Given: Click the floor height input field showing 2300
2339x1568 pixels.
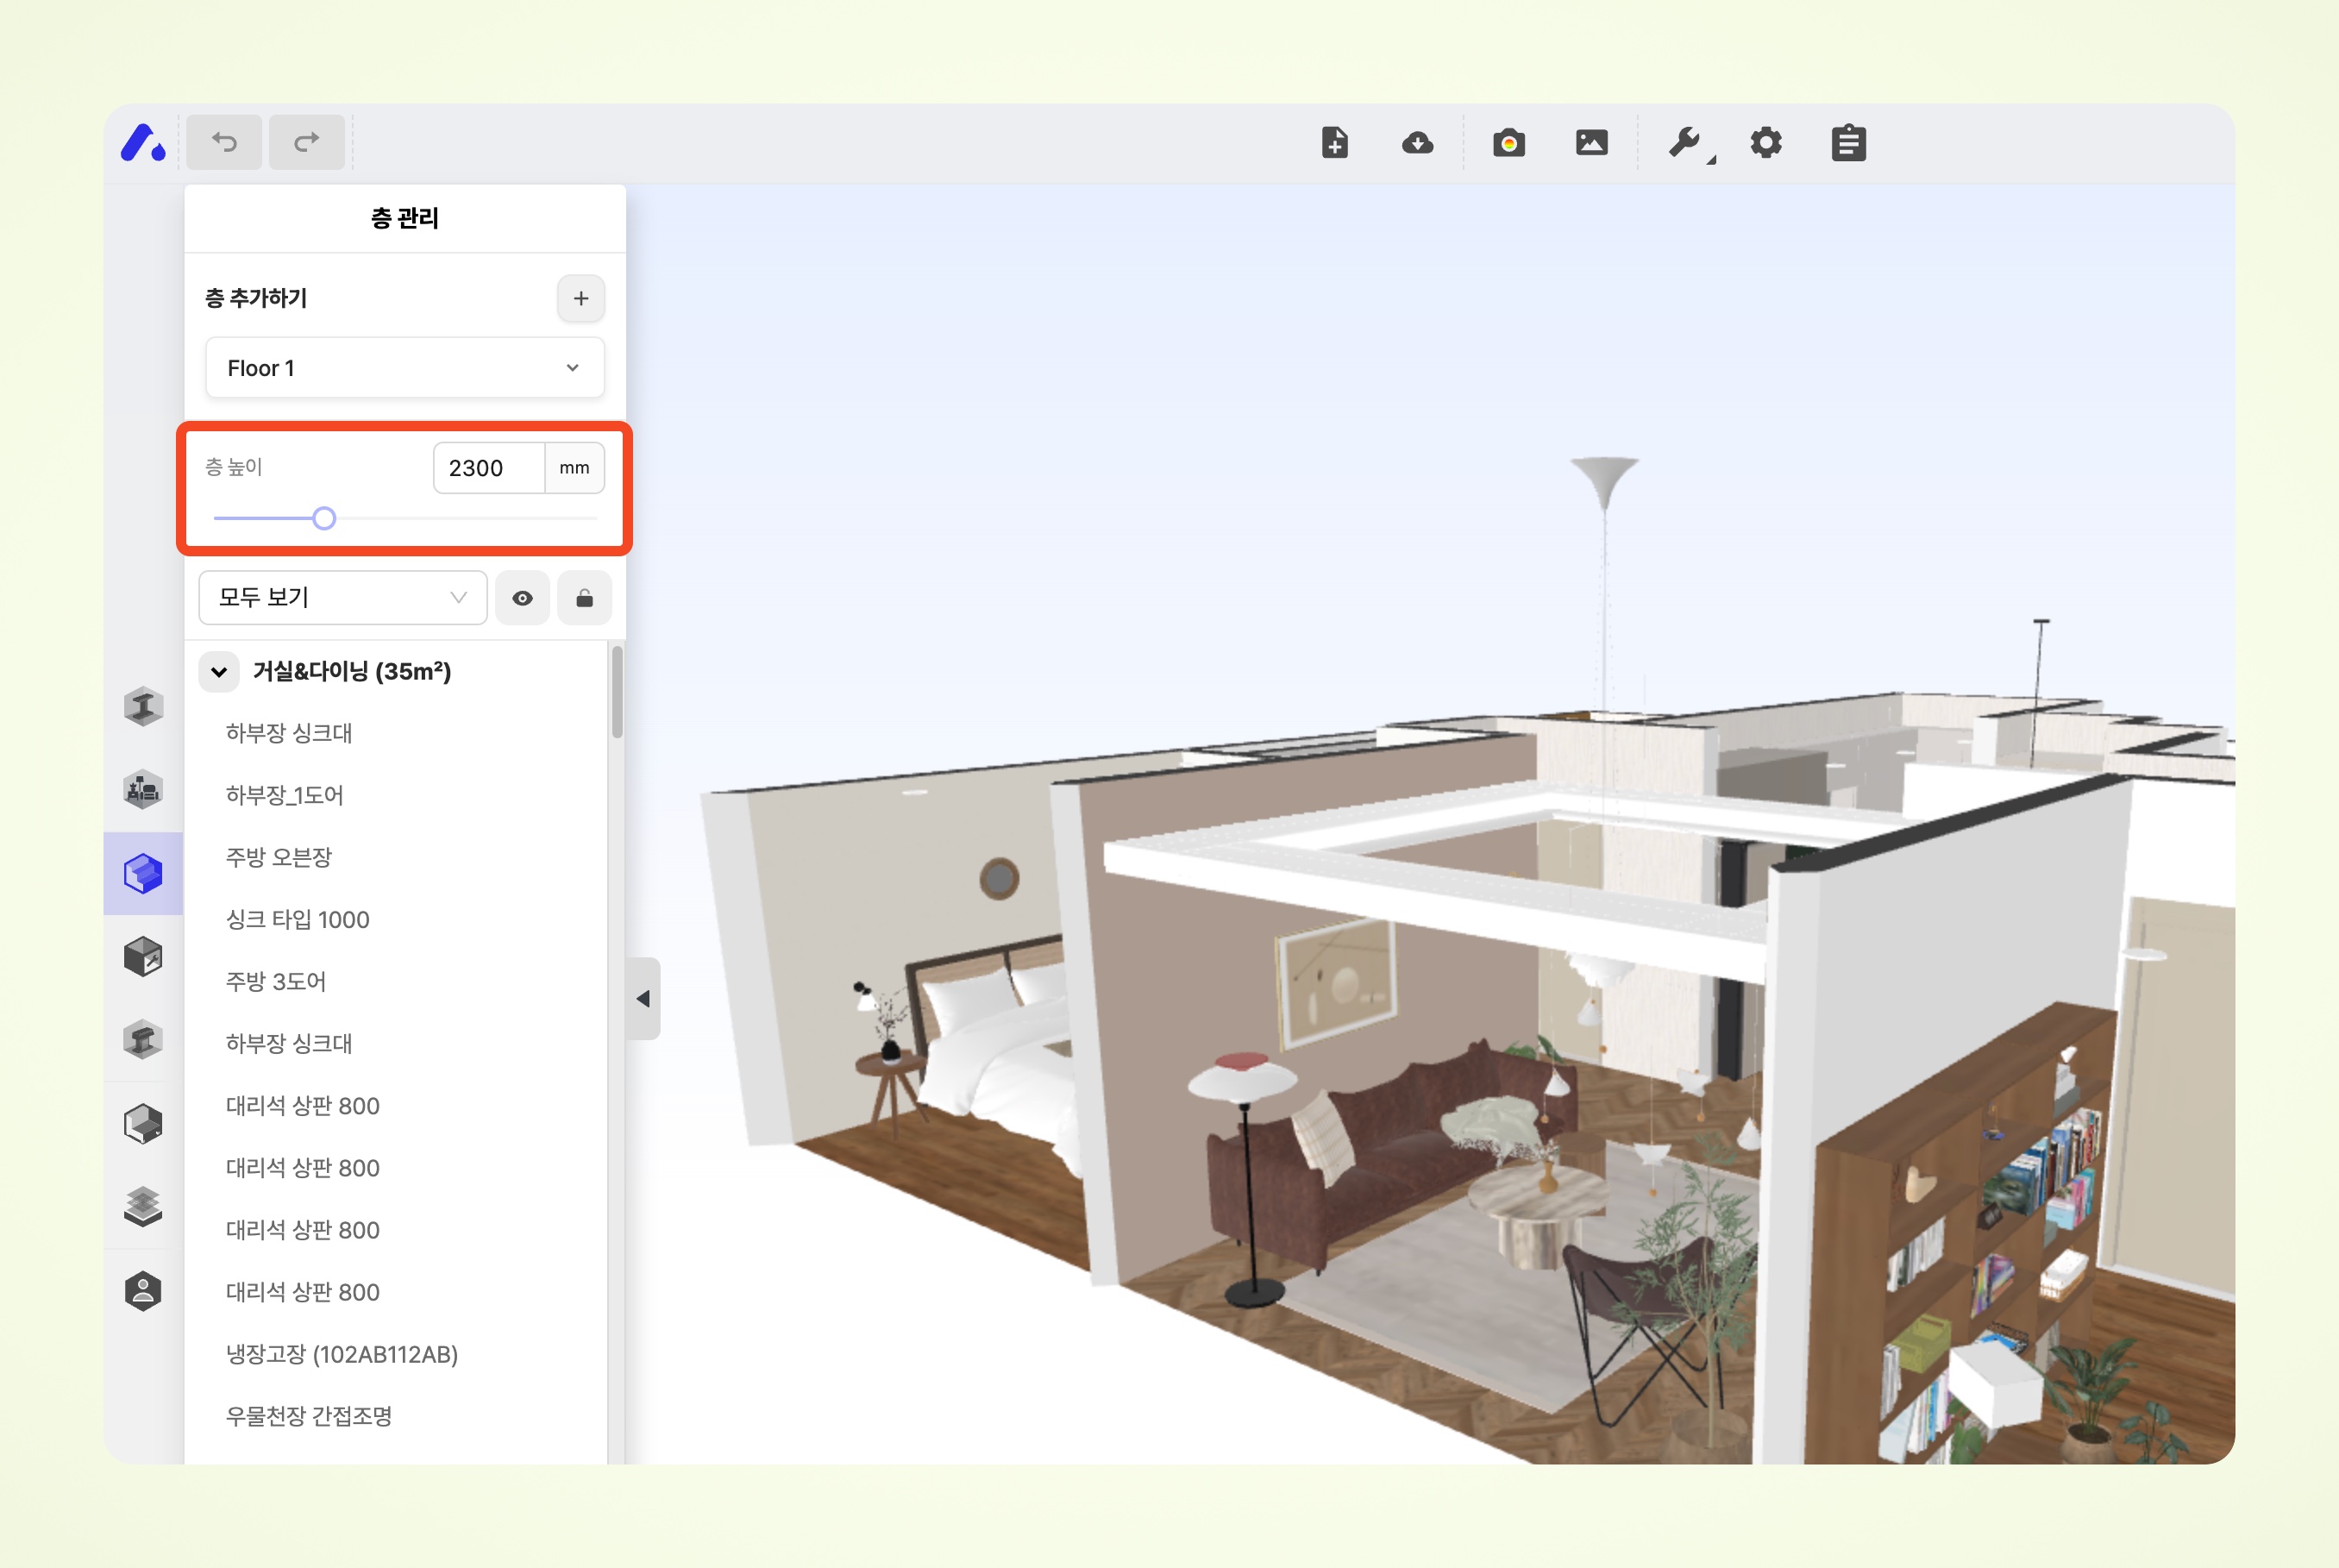Looking at the screenshot, I should 489,468.
